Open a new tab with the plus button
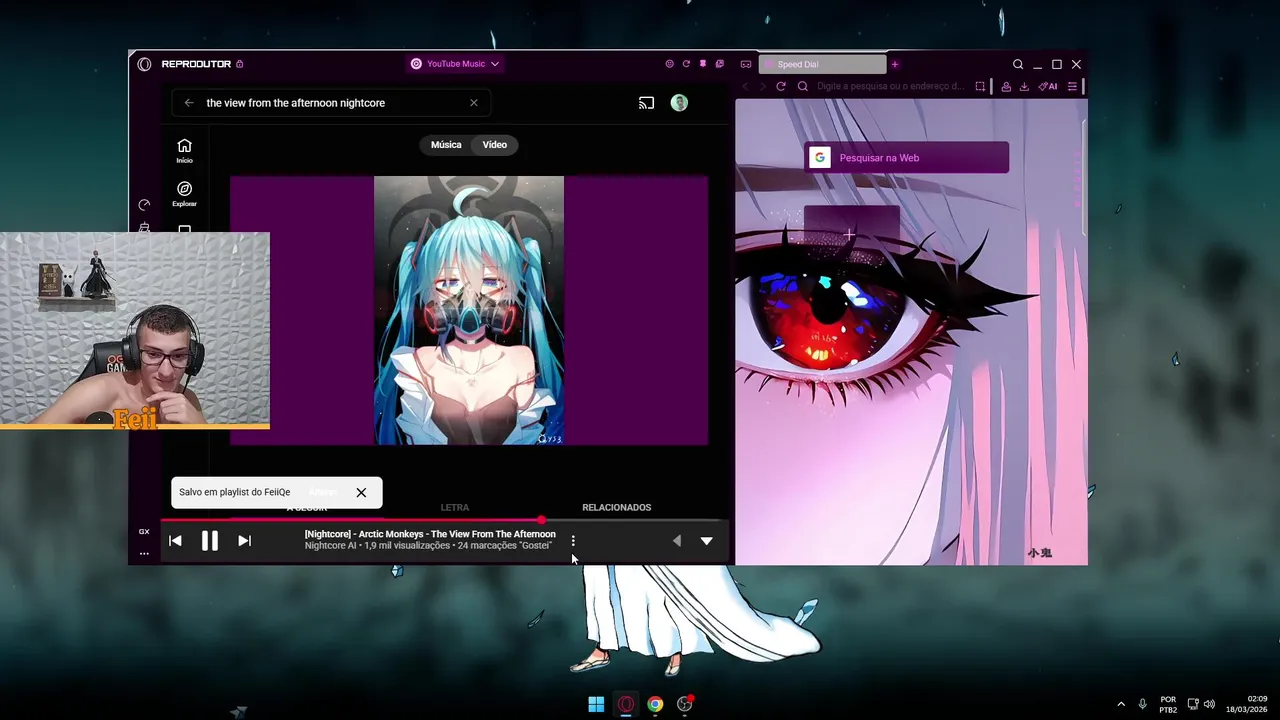The height and width of the screenshot is (720, 1280). pyautogui.click(x=895, y=64)
